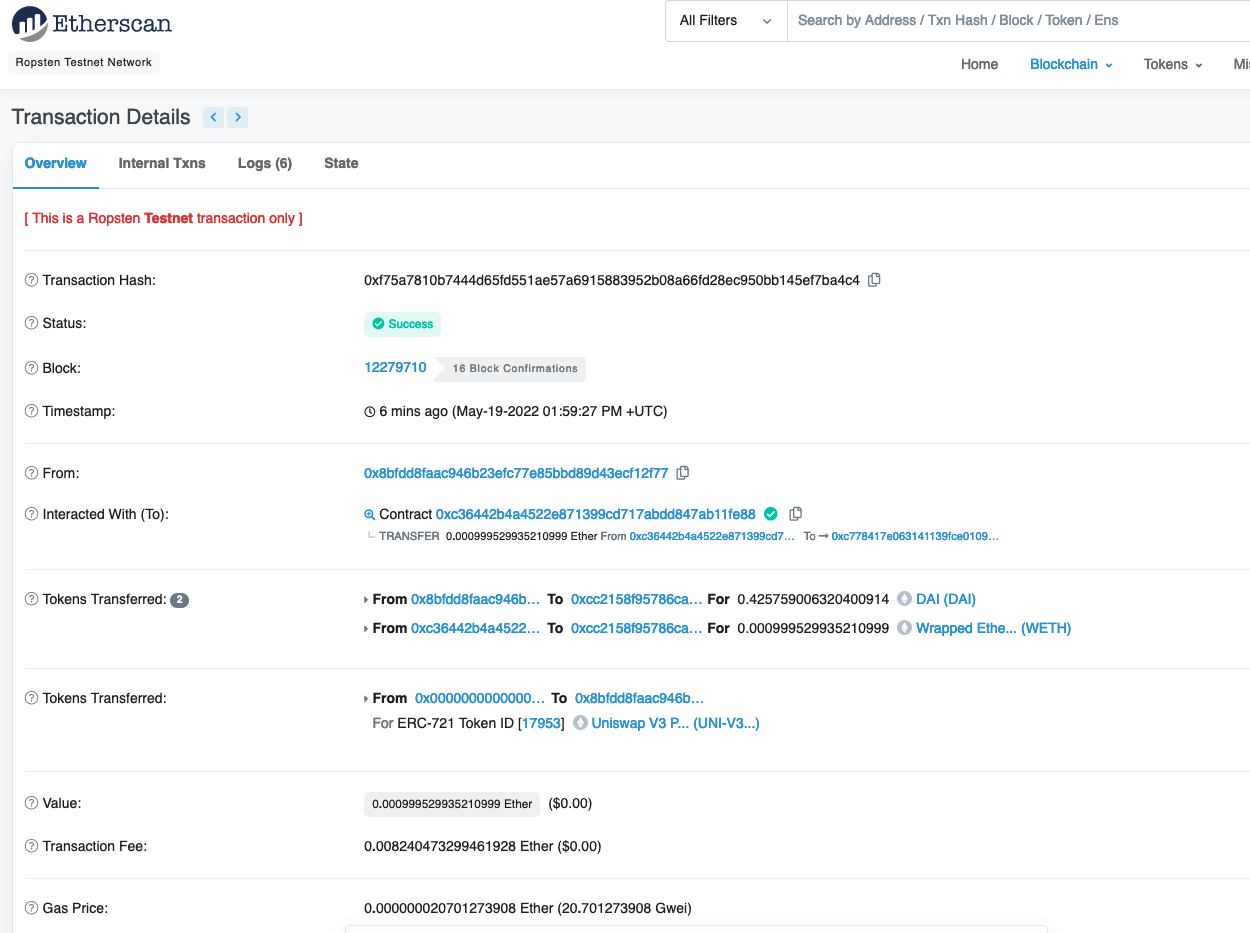Go to previous transaction arrow
1250x933 pixels.
pyautogui.click(x=213, y=117)
